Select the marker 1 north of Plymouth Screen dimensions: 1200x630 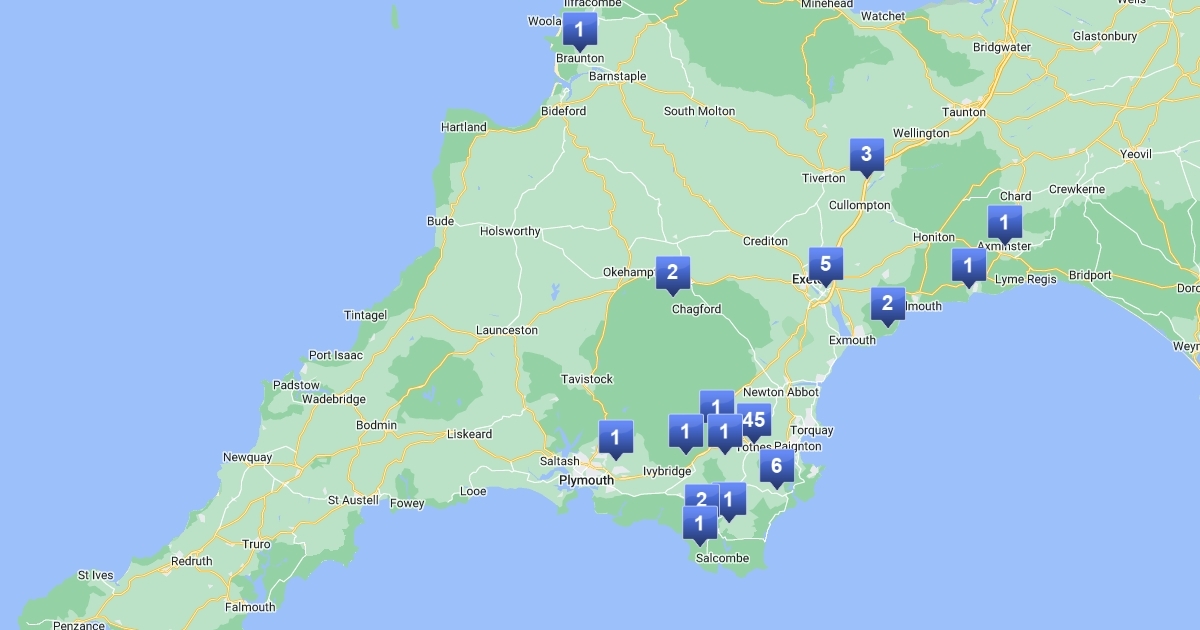click(616, 439)
